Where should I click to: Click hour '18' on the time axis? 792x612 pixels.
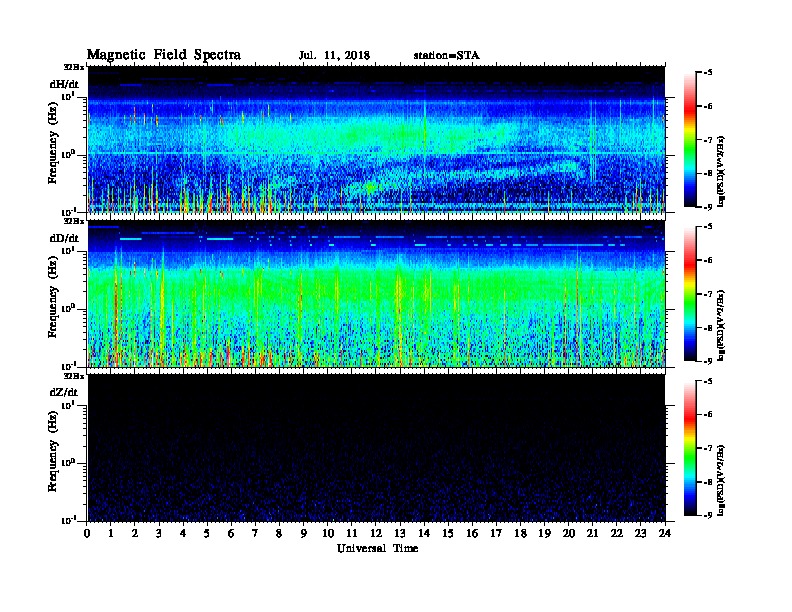click(520, 534)
